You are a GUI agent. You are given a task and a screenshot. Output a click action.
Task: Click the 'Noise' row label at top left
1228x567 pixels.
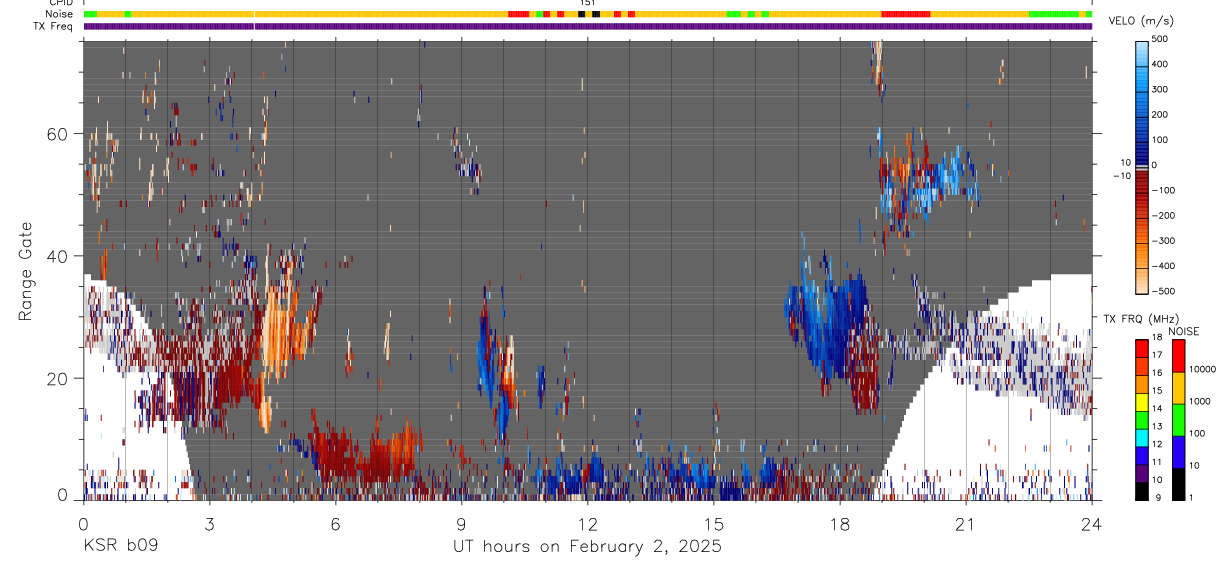59,14
